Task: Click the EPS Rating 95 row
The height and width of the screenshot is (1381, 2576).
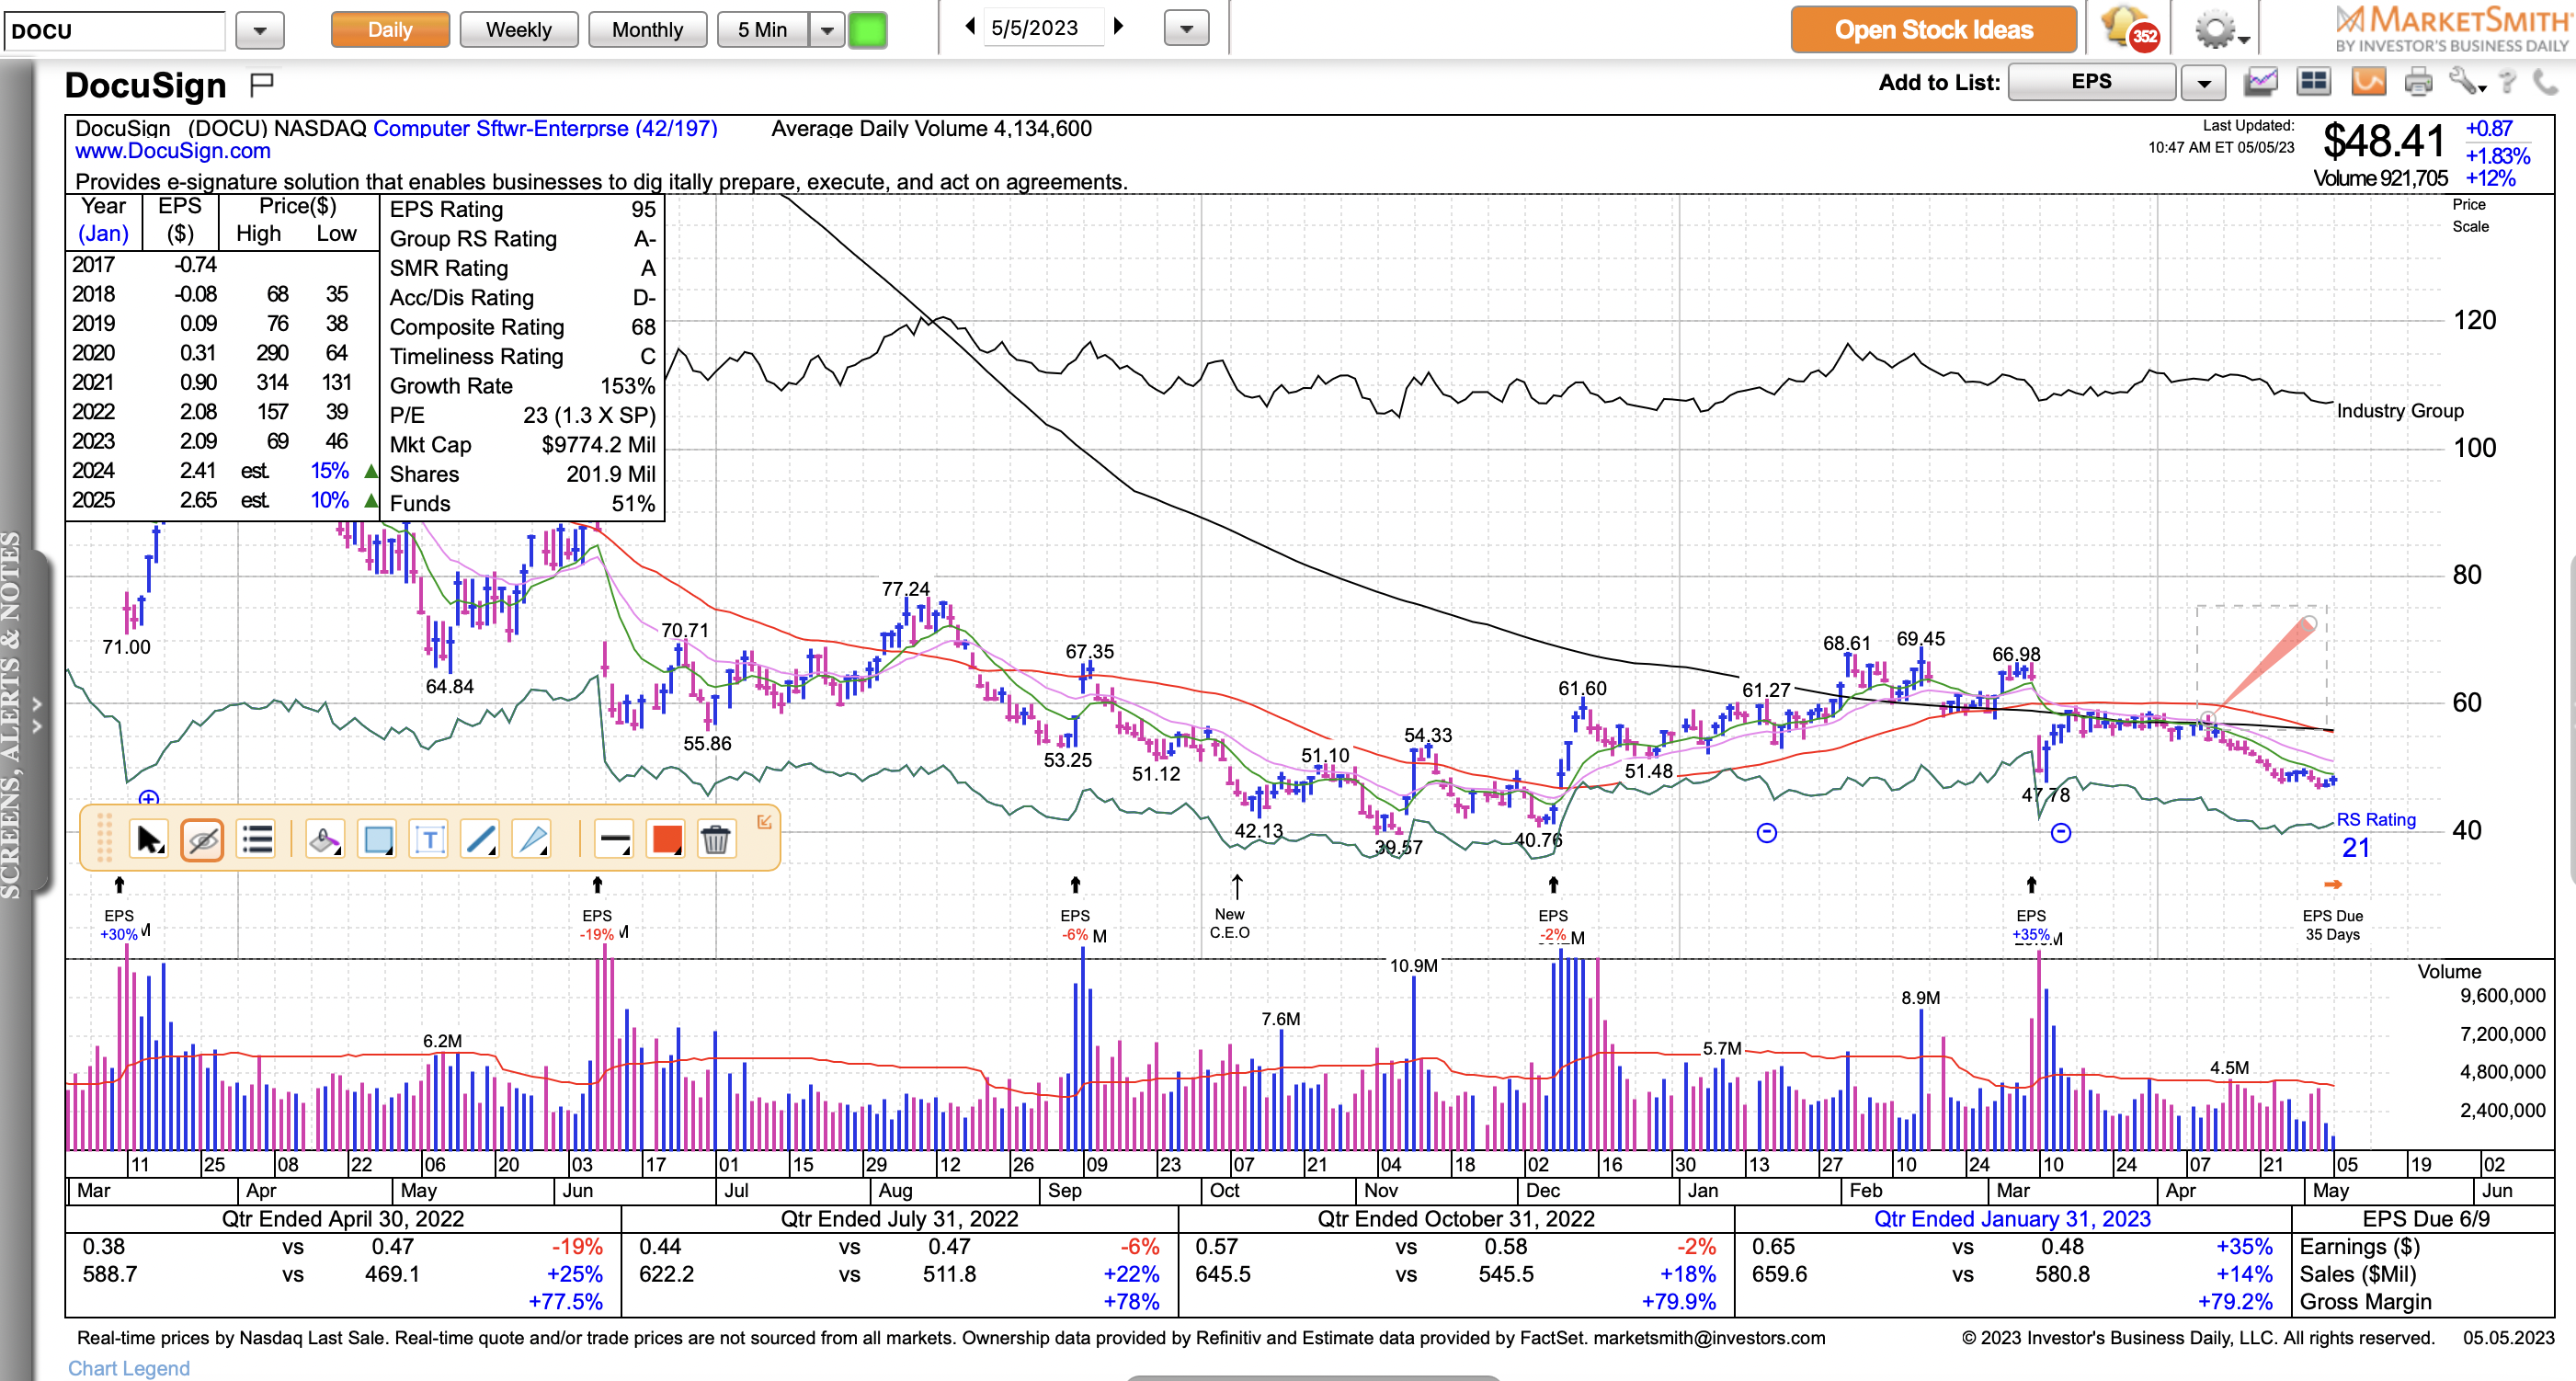Action: pos(522,209)
